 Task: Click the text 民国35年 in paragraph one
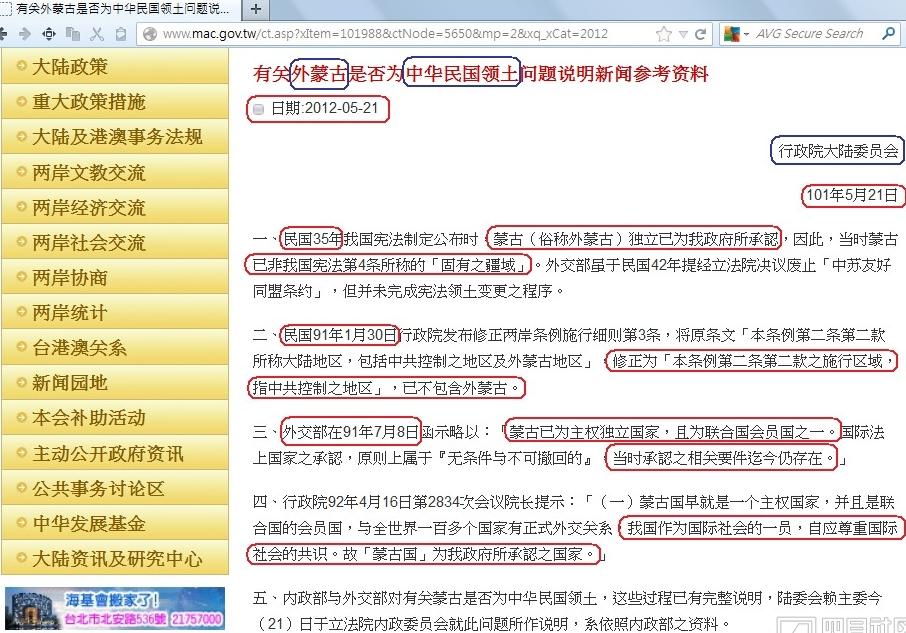click(x=313, y=239)
